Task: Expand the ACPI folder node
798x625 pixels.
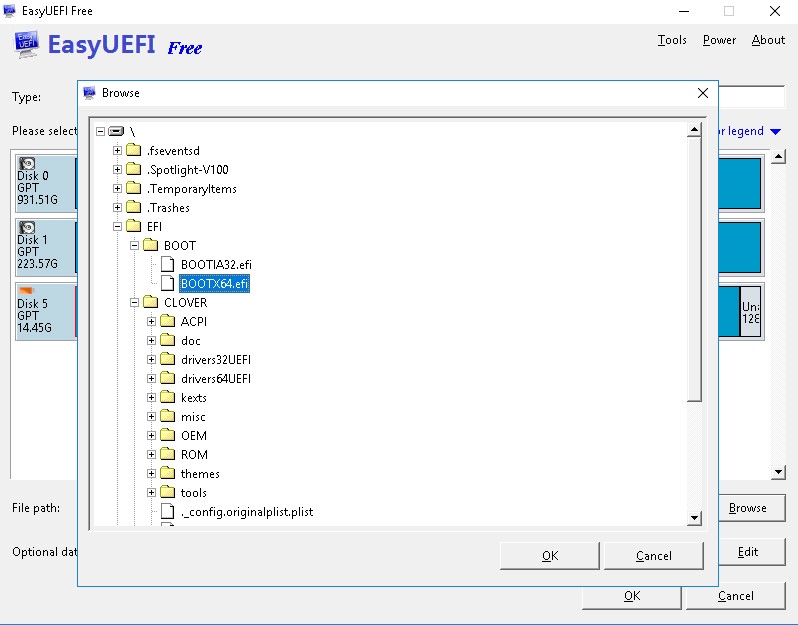Action: [151, 321]
